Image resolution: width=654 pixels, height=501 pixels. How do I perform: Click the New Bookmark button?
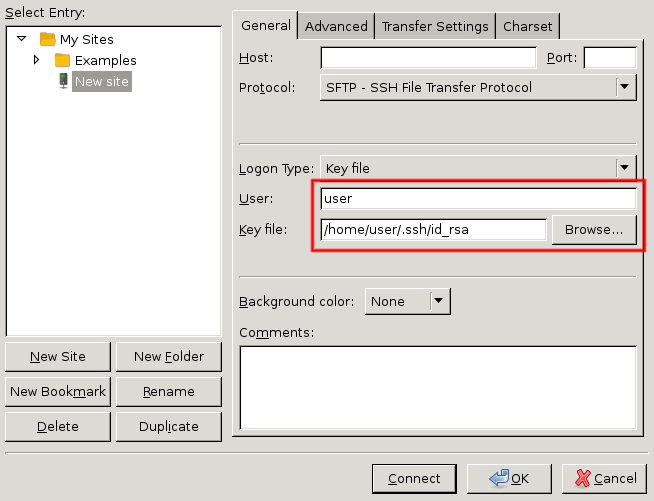point(58,392)
